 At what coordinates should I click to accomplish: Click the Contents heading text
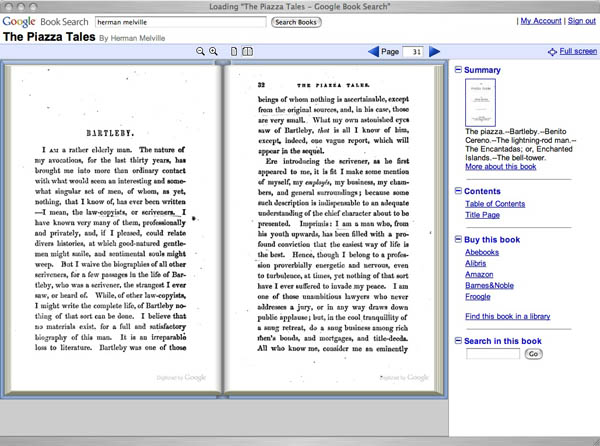point(482,191)
